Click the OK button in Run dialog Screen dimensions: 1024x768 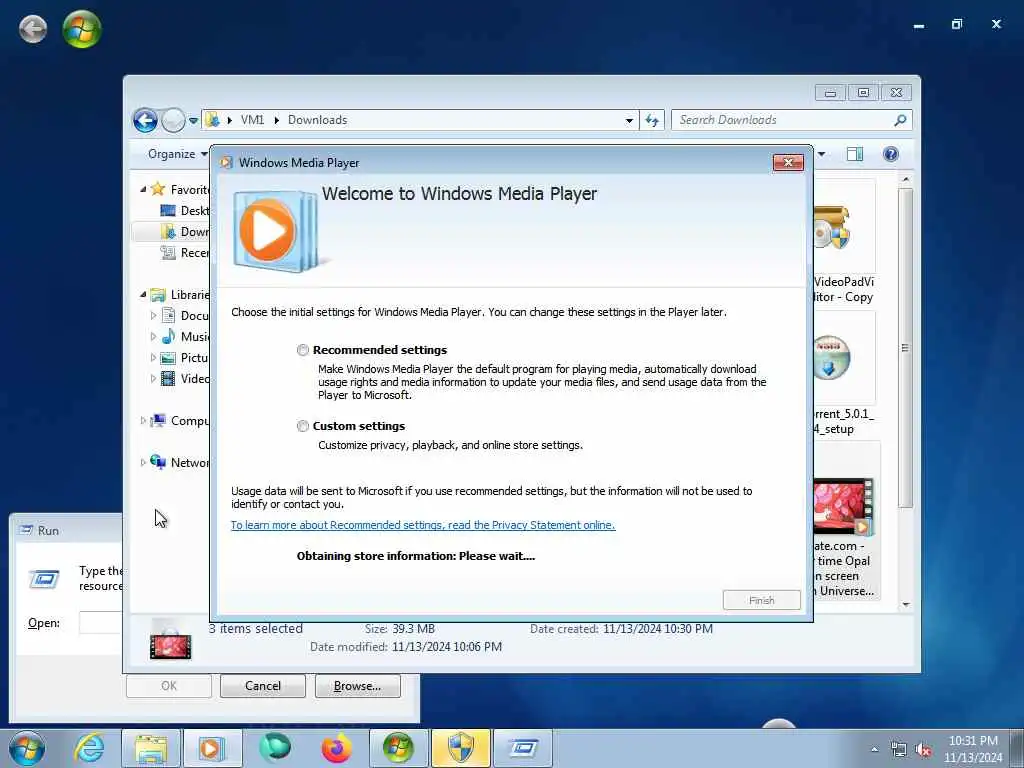pyautogui.click(x=168, y=686)
